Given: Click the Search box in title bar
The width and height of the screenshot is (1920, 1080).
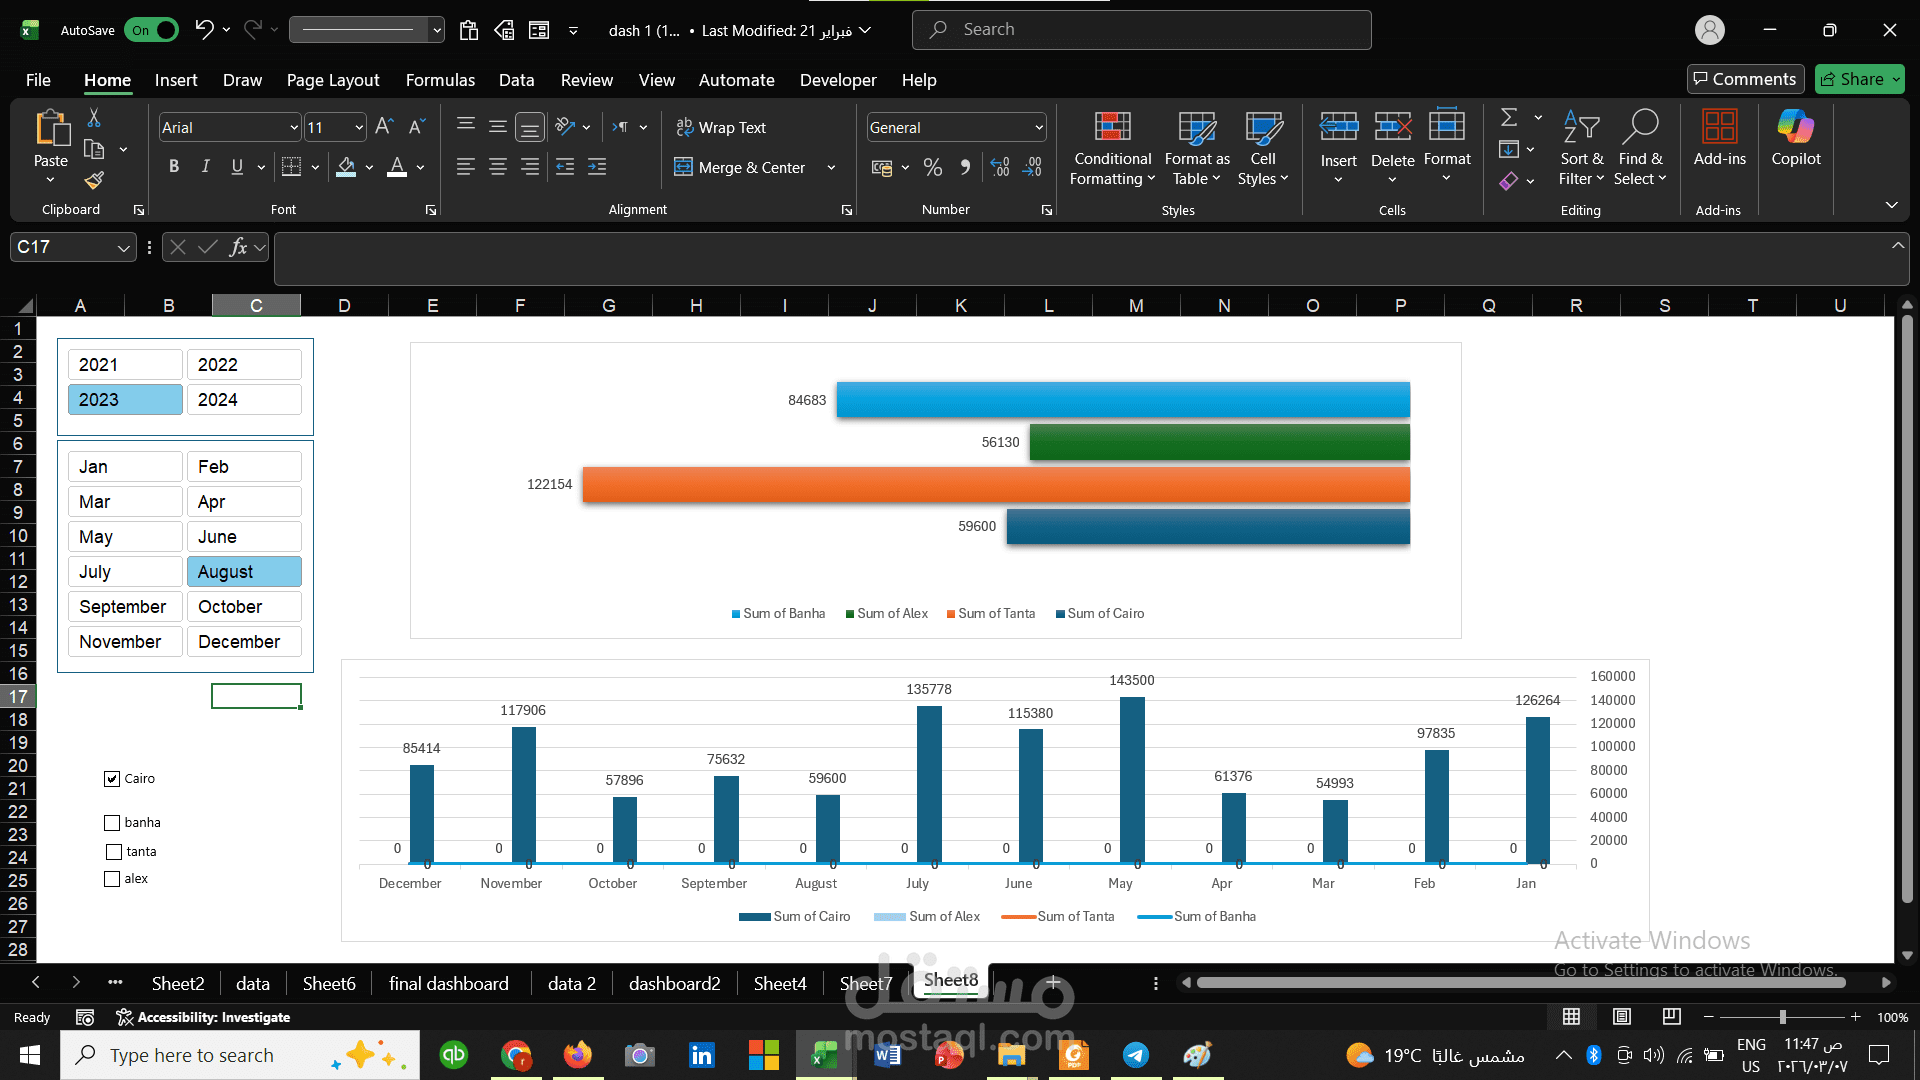Looking at the screenshot, I should tap(1141, 30).
